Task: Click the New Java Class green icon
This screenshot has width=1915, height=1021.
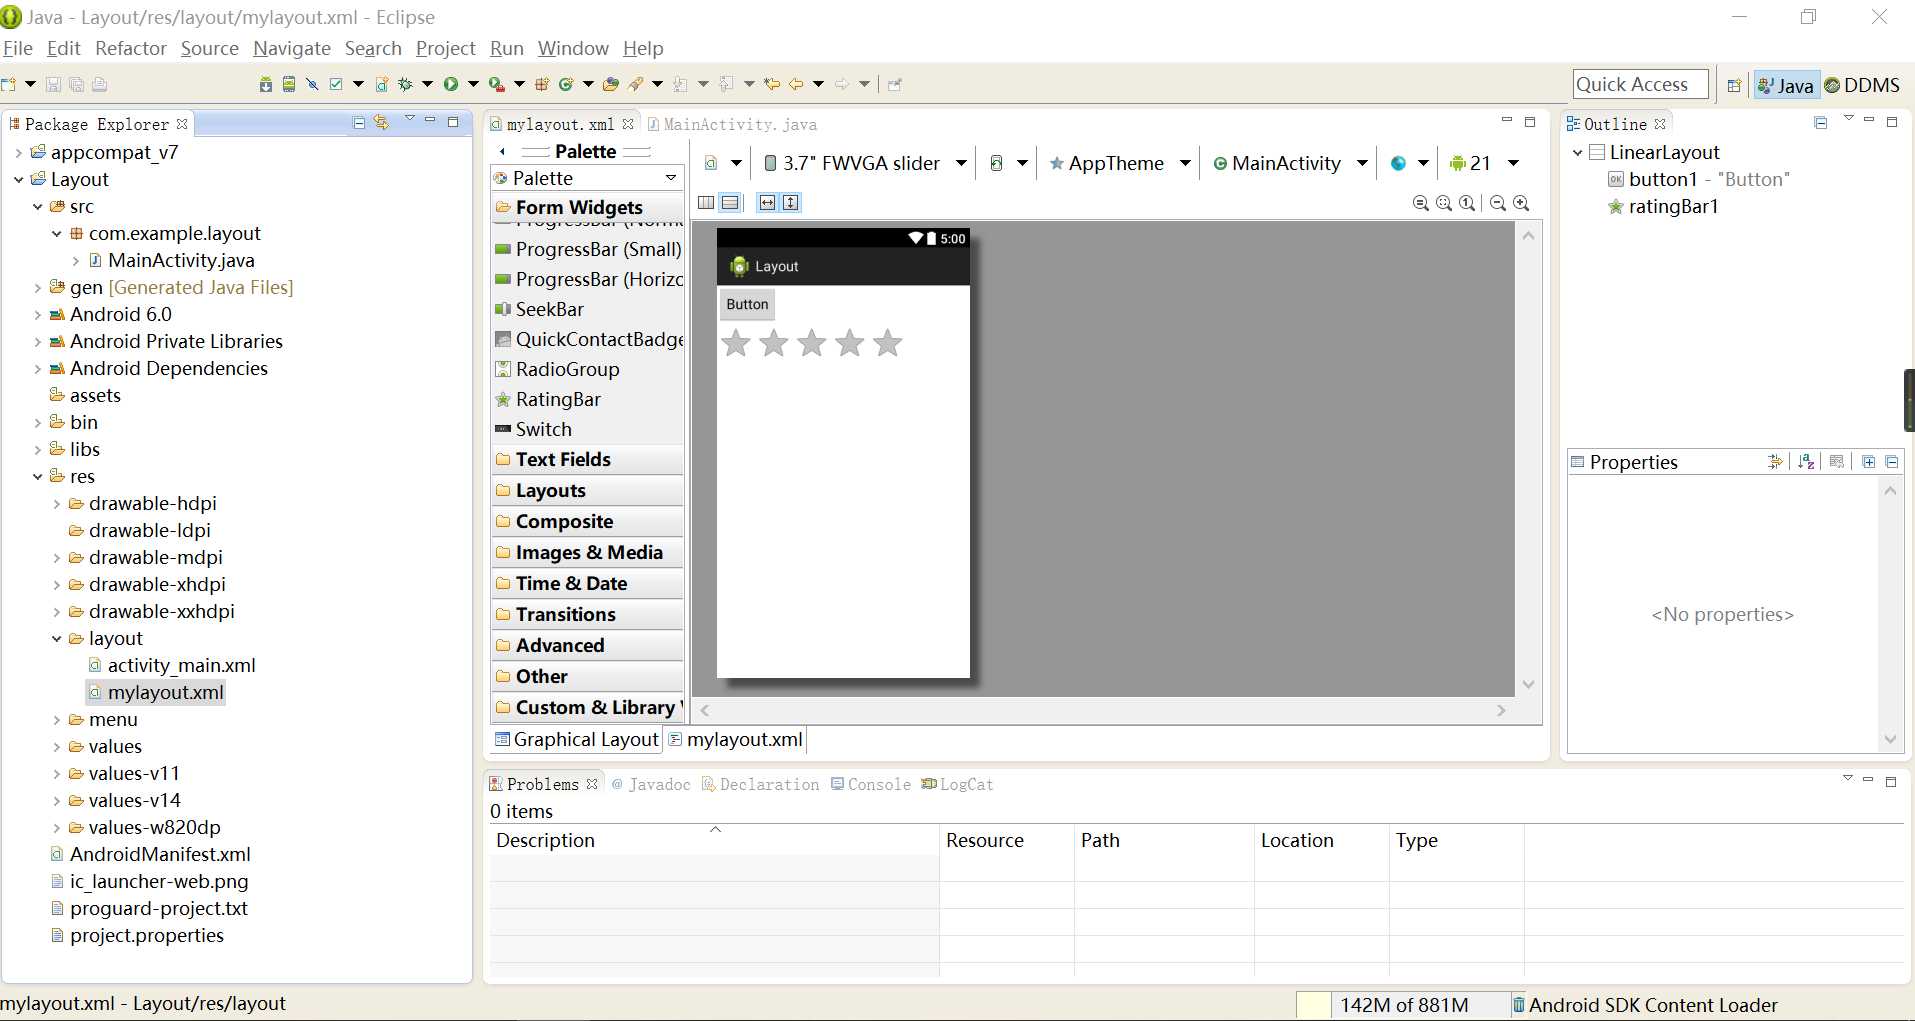Action: point(566,84)
